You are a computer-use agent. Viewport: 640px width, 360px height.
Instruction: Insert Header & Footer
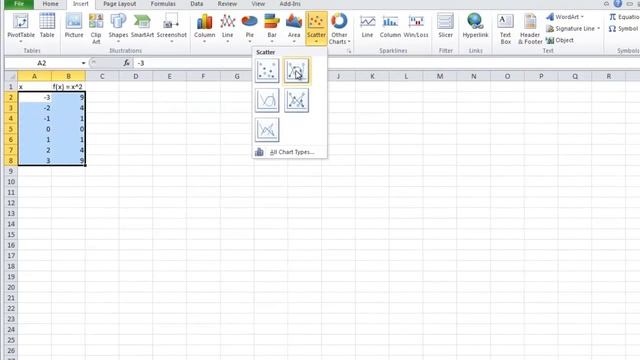point(530,28)
